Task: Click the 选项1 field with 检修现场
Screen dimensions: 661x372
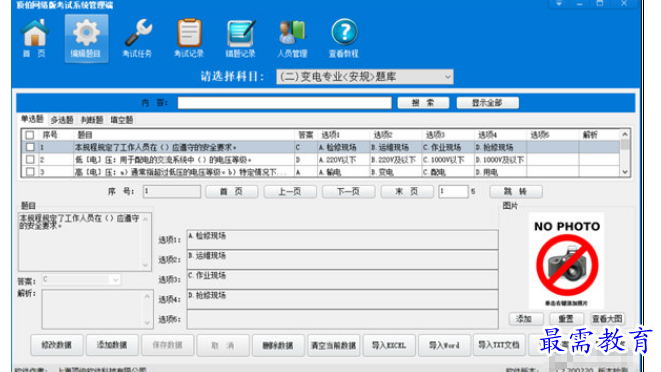Action: [x=342, y=240]
